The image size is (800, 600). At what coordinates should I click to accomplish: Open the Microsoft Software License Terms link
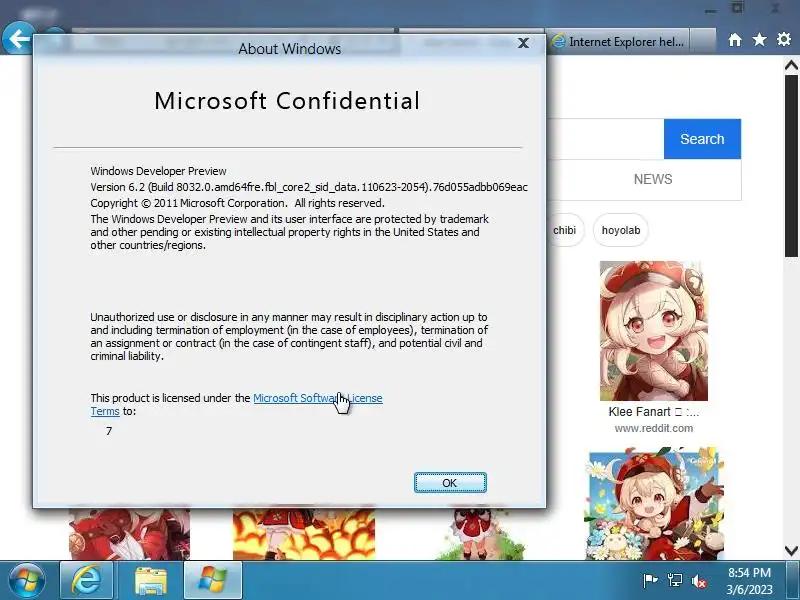coord(317,398)
